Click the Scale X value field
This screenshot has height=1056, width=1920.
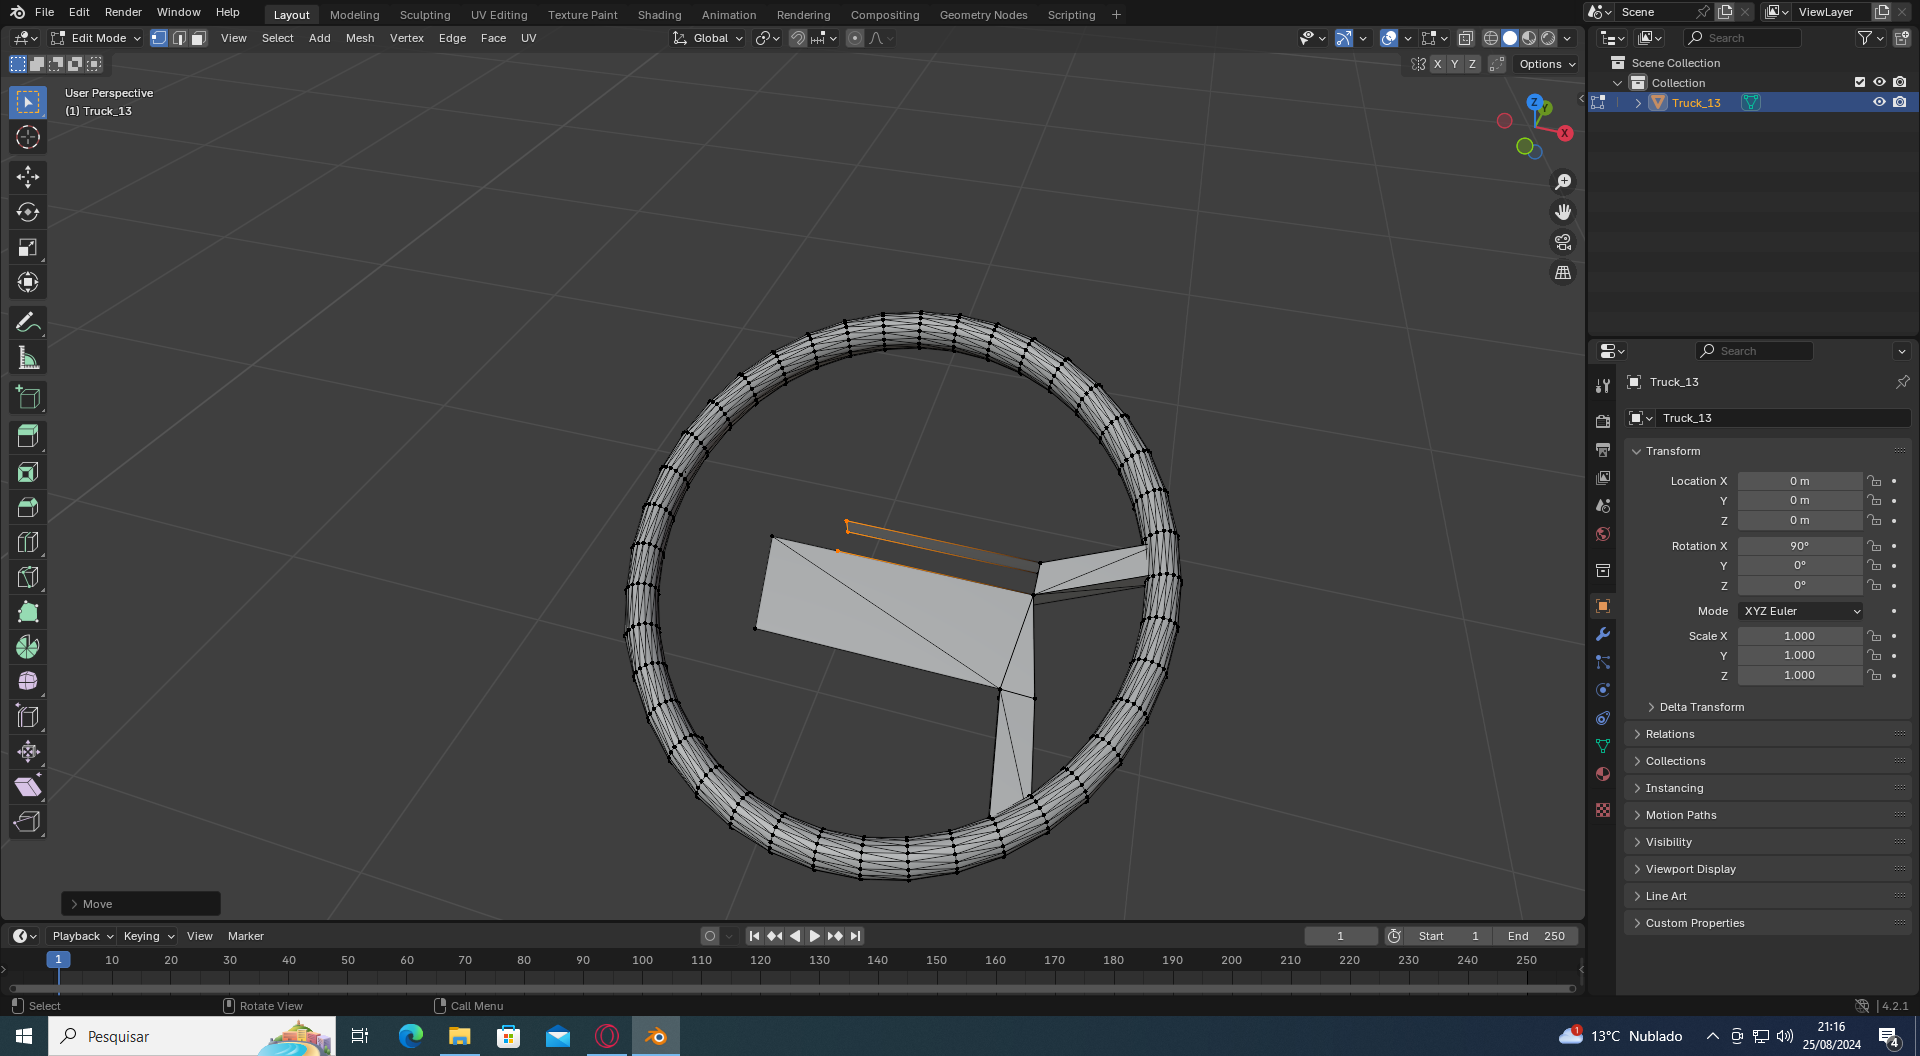[1799, 636]
